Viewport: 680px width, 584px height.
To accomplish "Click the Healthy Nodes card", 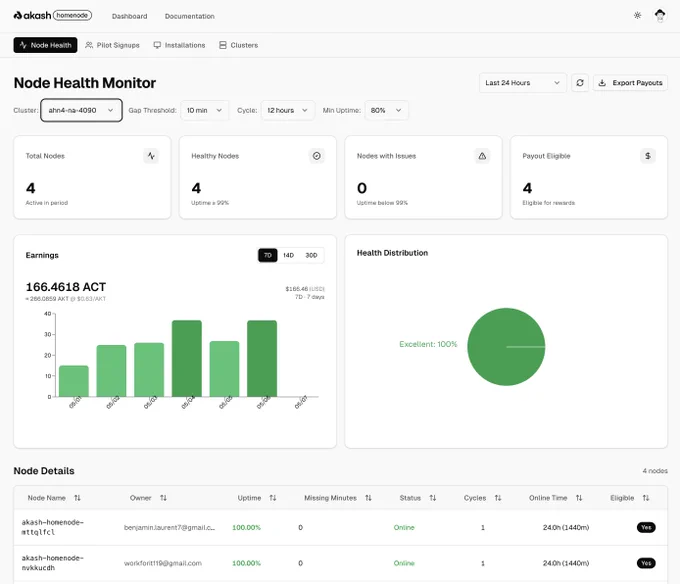I will click(258, 177).
